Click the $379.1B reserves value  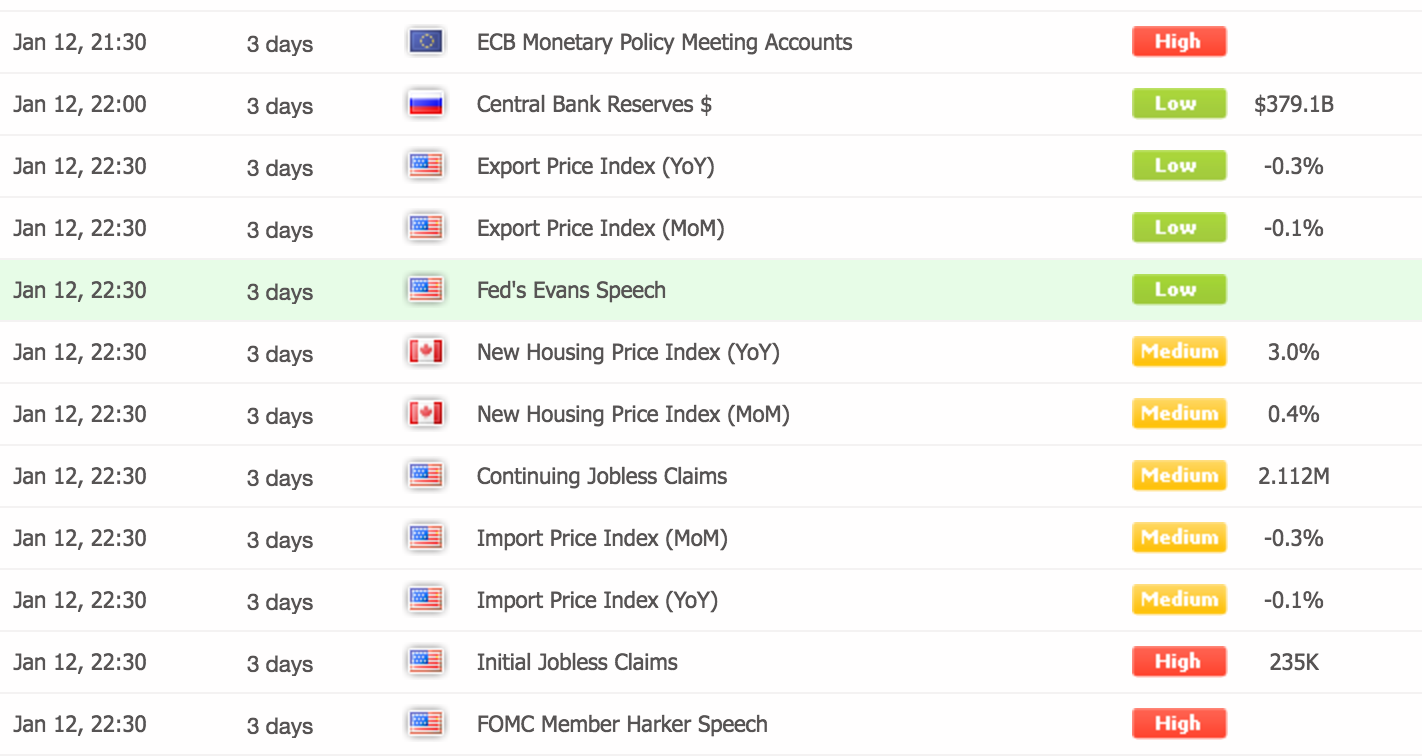pos(1293,104)
